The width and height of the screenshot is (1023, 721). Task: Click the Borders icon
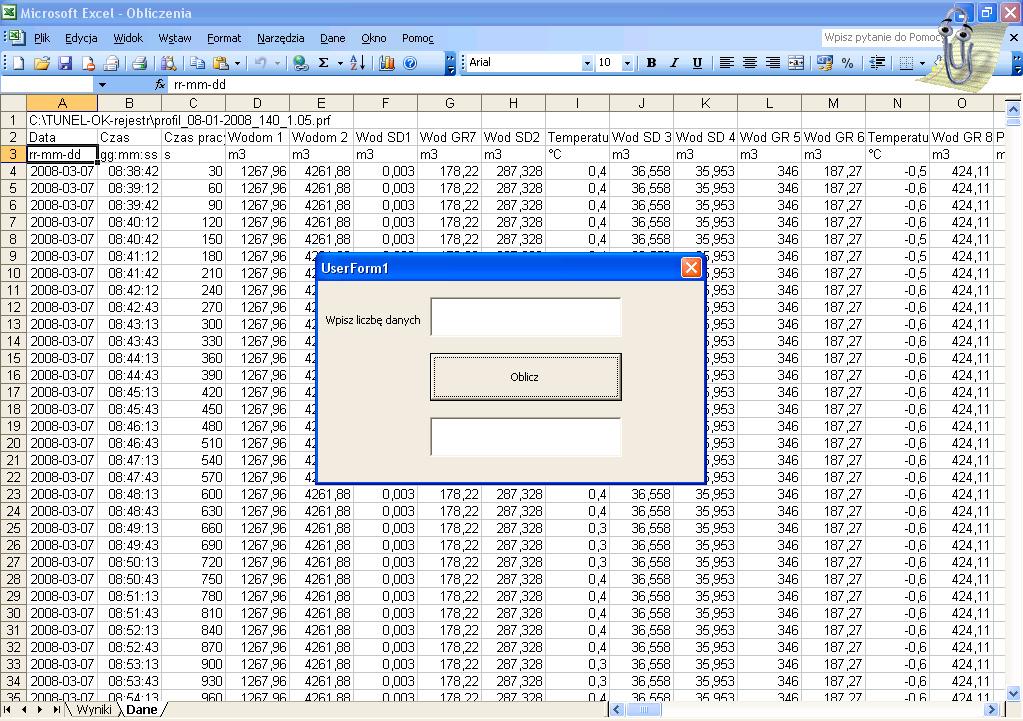click(x=906, y=63)
